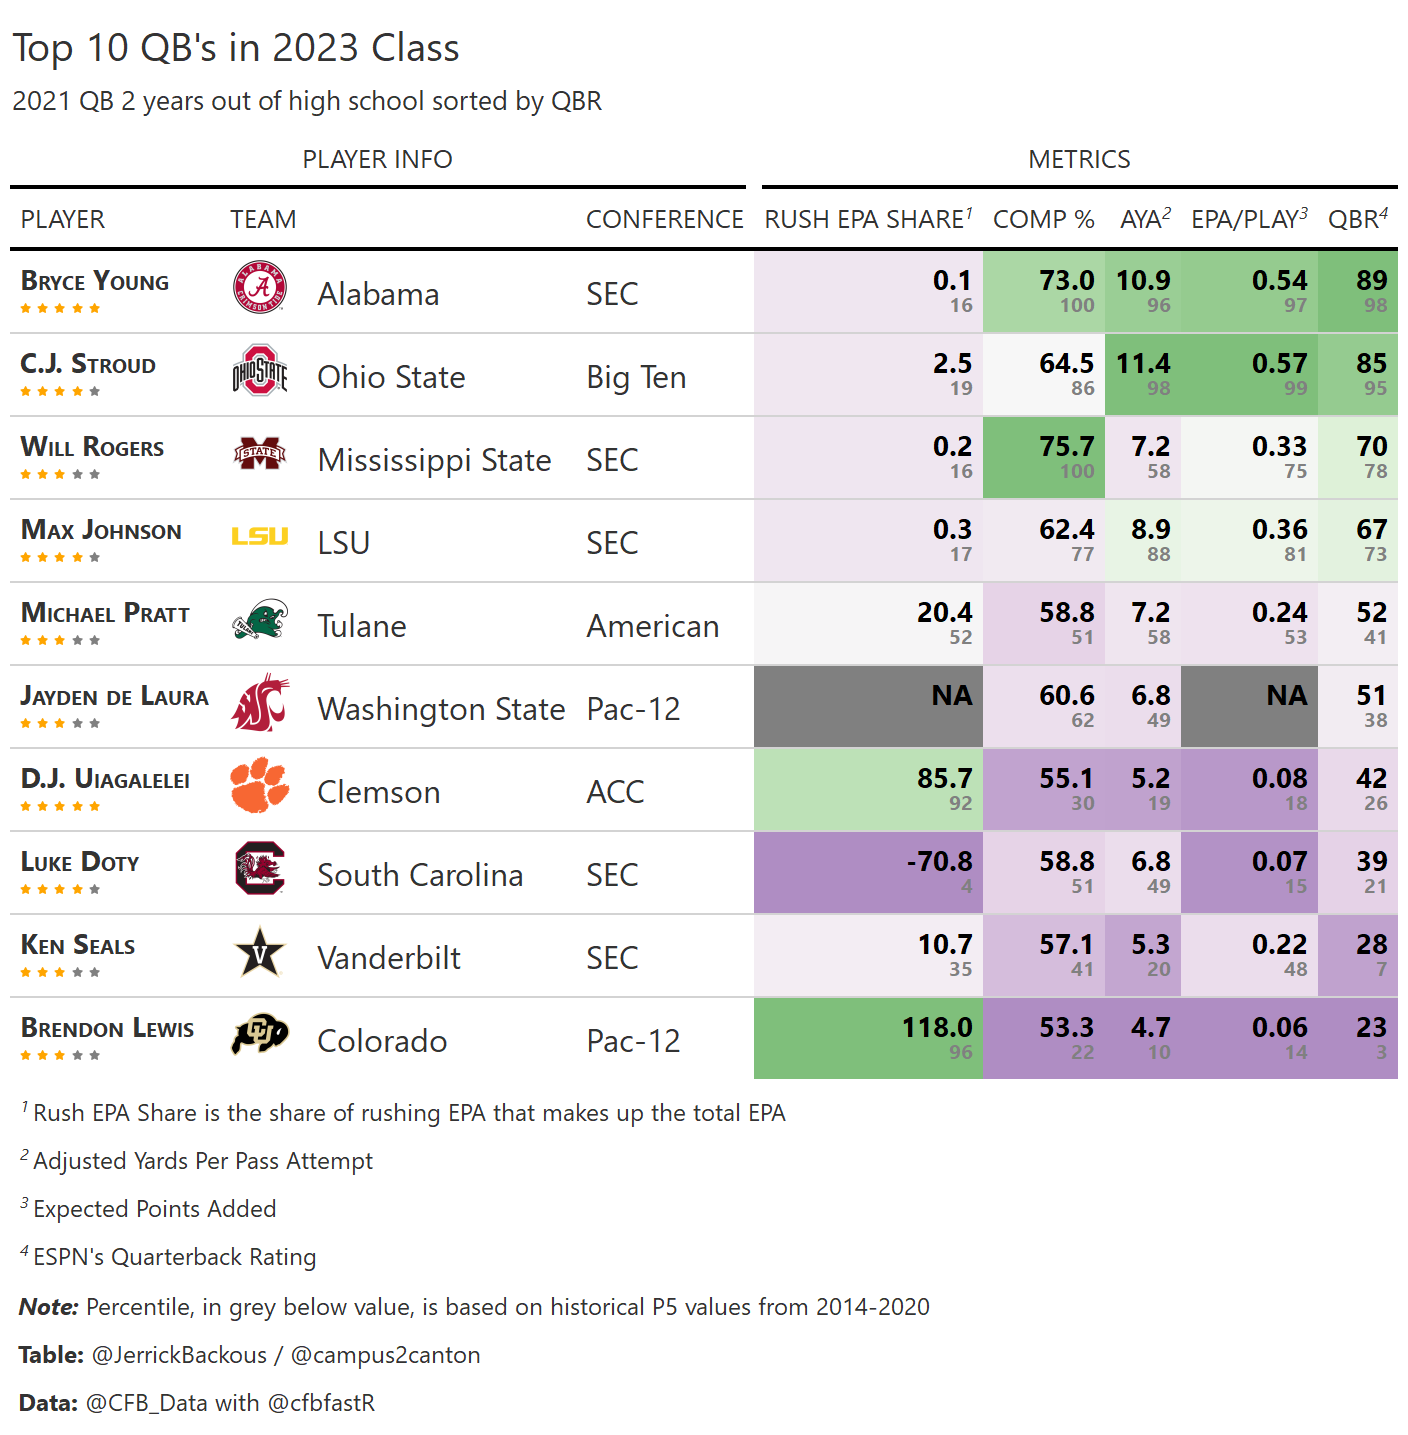This screenshot has width=1408, height=1435.
Task: Select the COMP % column header
Action: (x=1043, y=220)
